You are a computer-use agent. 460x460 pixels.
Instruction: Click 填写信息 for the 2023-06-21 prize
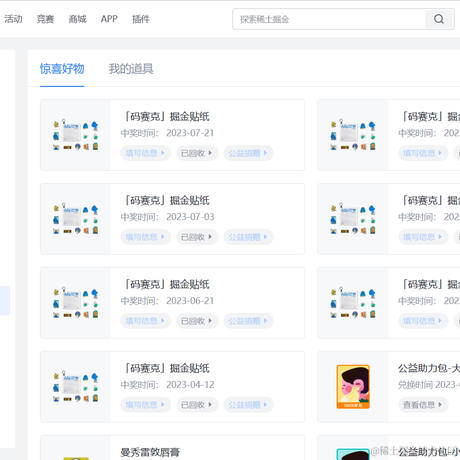coord(146,321)
